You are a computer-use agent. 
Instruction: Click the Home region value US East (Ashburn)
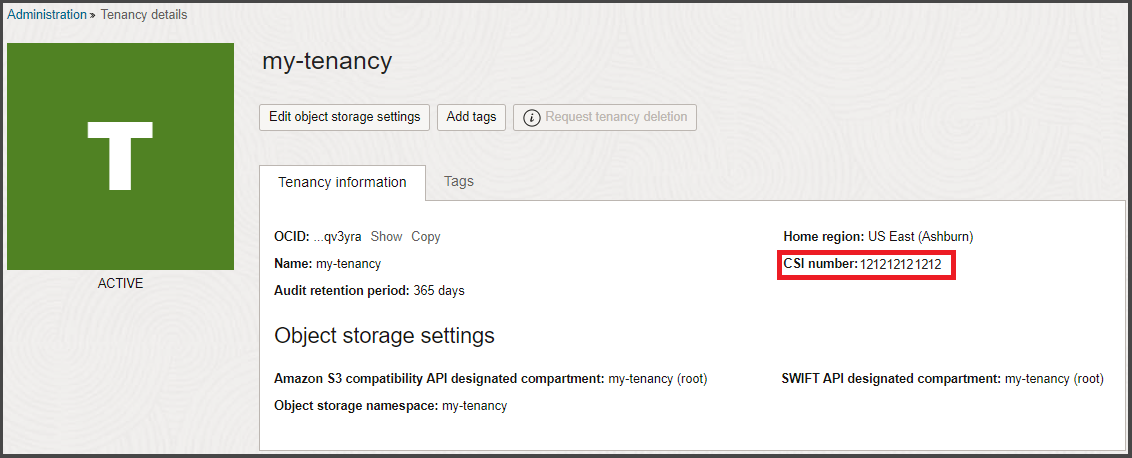click(x=920, y=237)
